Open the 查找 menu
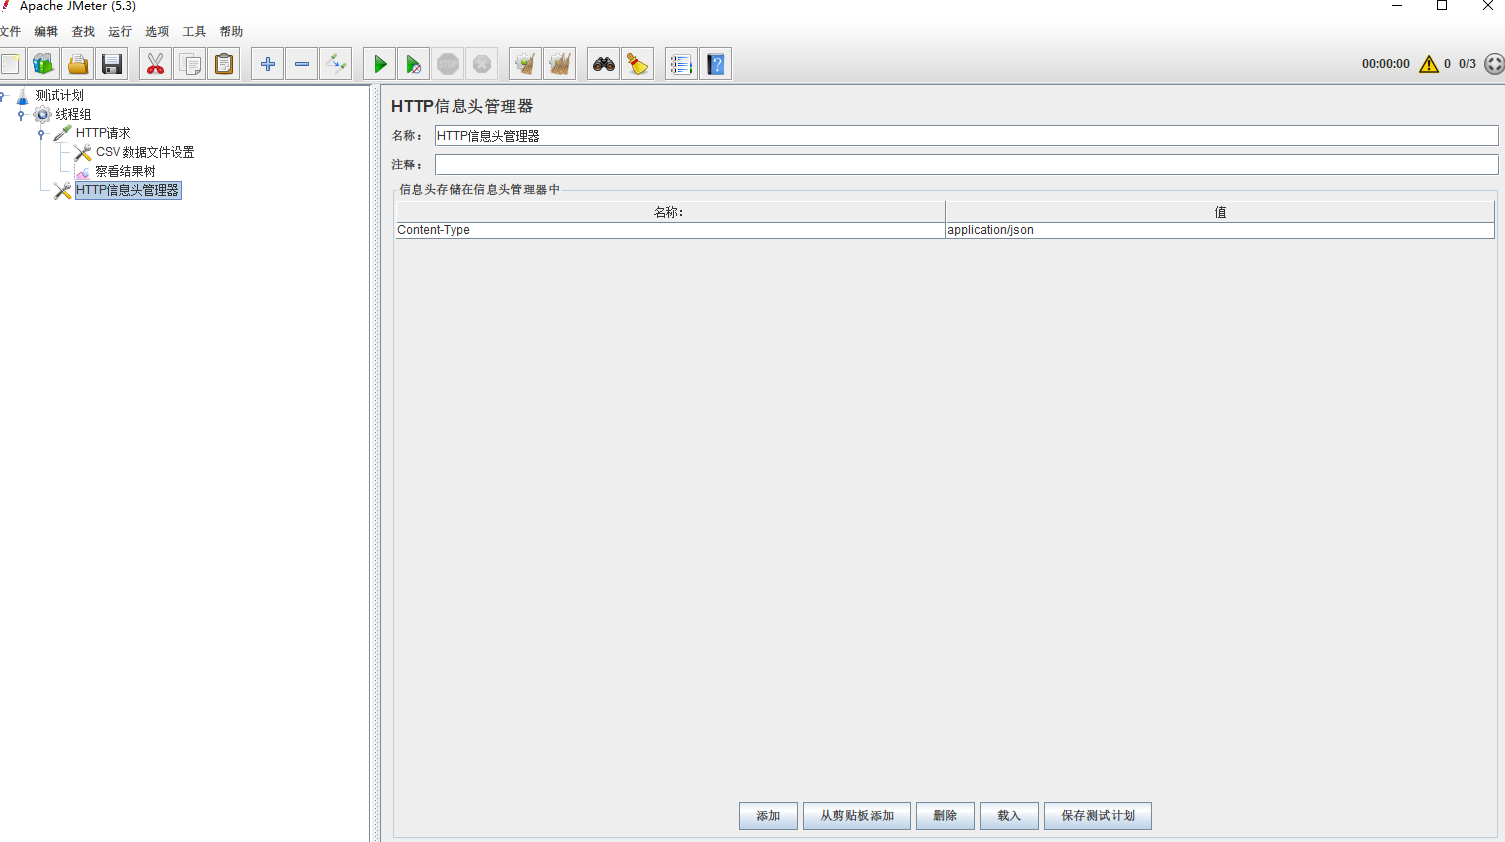Screen dimensions: 1505x842 [x=83, y=32]
